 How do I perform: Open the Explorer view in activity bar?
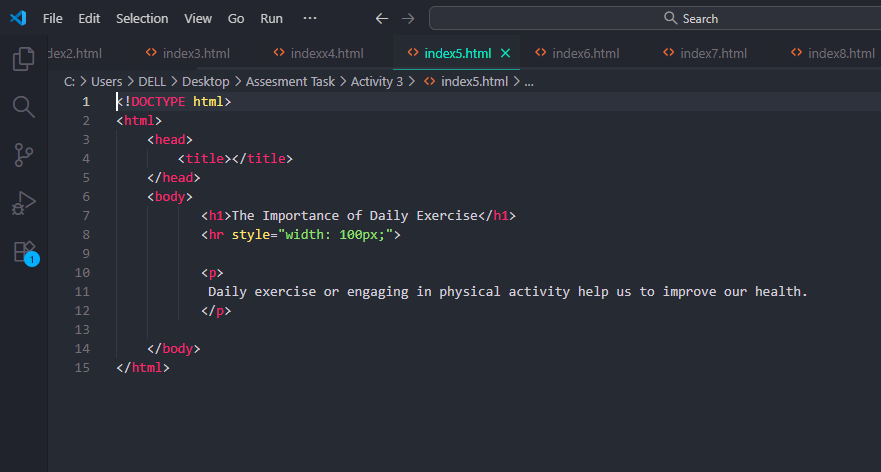(x=23, y=59)
